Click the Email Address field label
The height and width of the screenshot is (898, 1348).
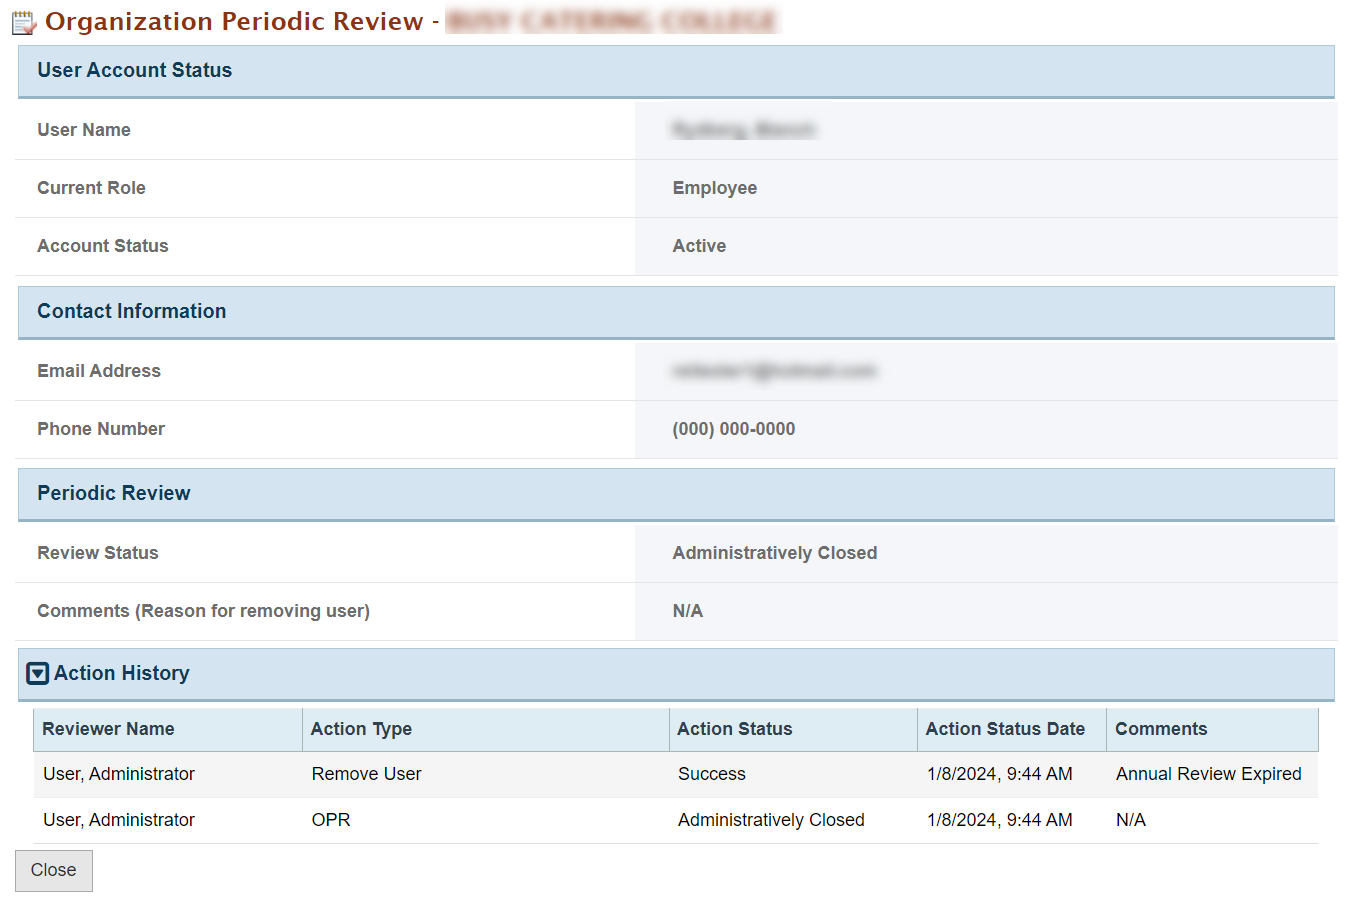point(99,371)
